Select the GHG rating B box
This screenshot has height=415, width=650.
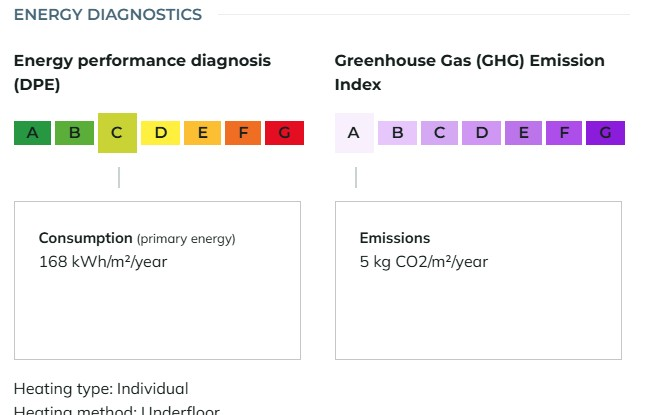(x=397, y=133)
